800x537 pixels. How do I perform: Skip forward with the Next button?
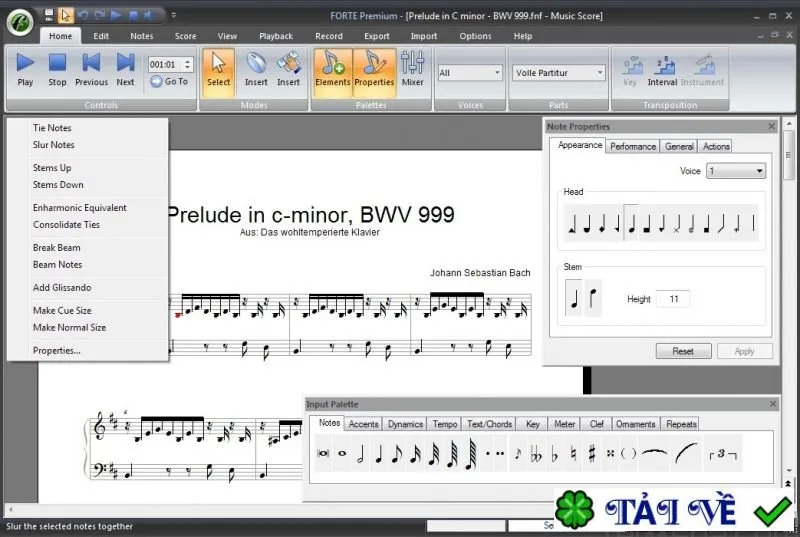125,70
